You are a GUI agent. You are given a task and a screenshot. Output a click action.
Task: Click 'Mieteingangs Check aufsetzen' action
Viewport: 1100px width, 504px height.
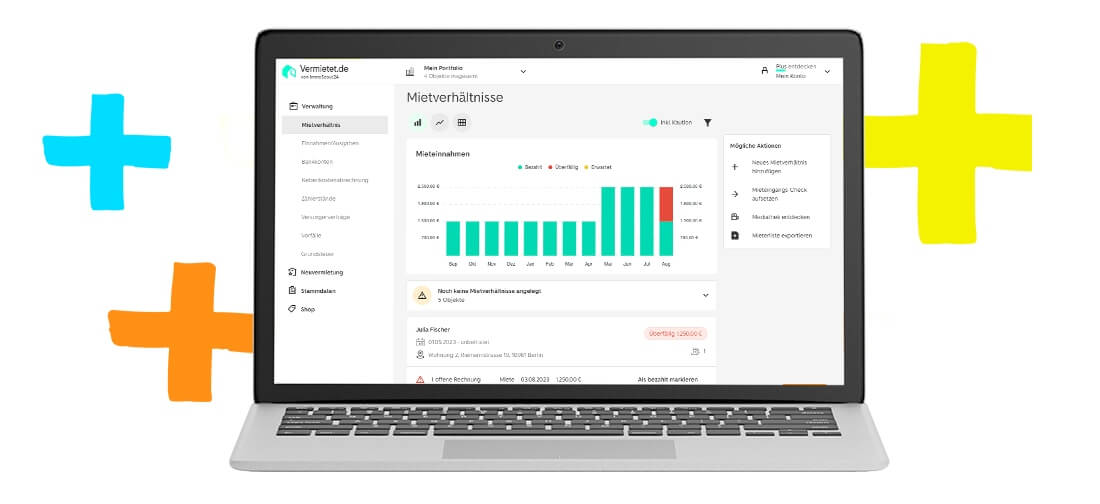(778, 194)
